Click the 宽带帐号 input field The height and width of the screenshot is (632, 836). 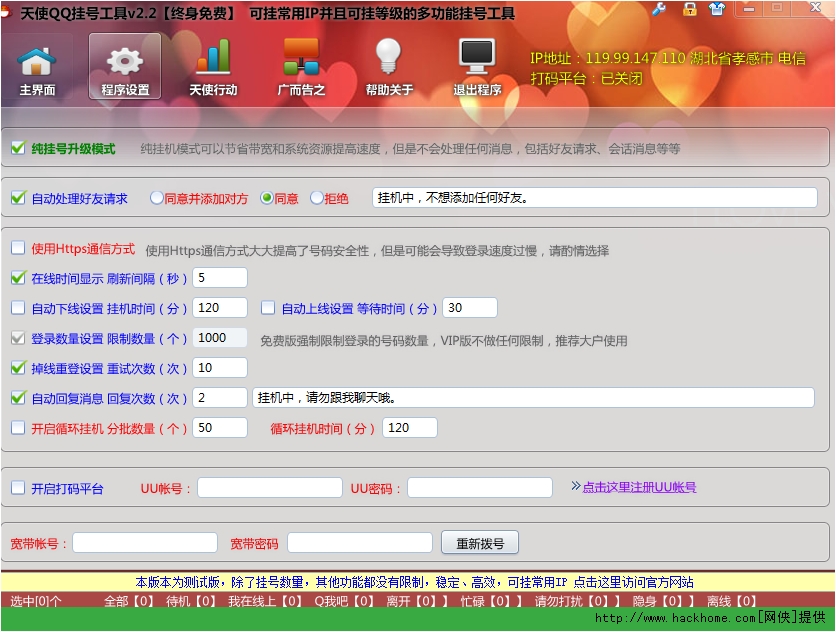(x=145, y=543)
